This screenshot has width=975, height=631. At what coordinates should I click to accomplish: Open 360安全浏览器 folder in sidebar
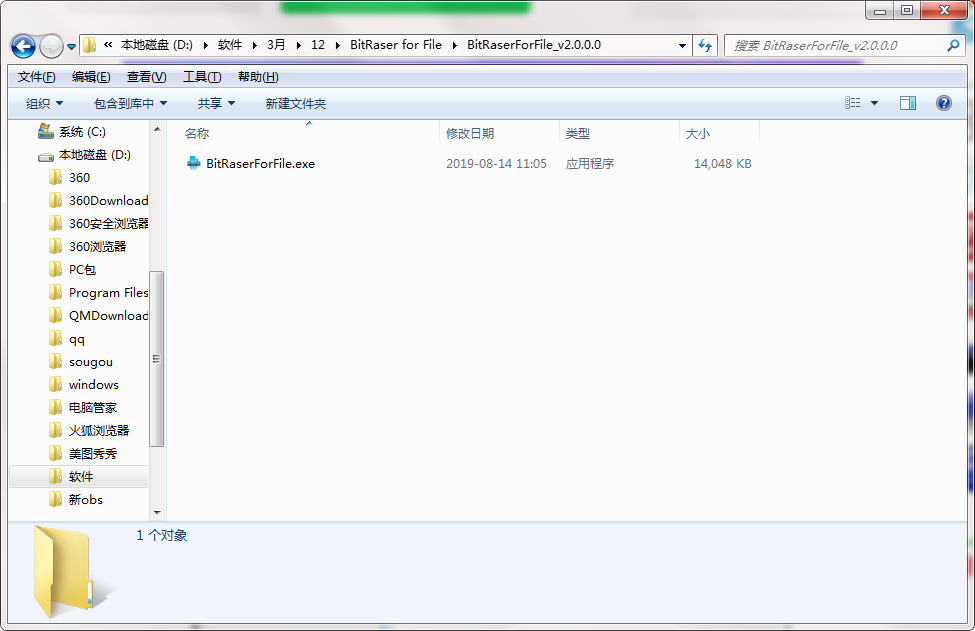(x=108, y=224)
